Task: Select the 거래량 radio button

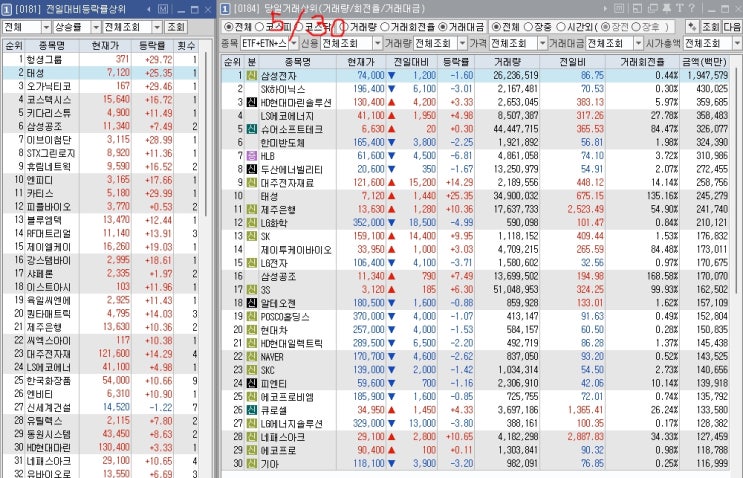Action: click(344, 27)
